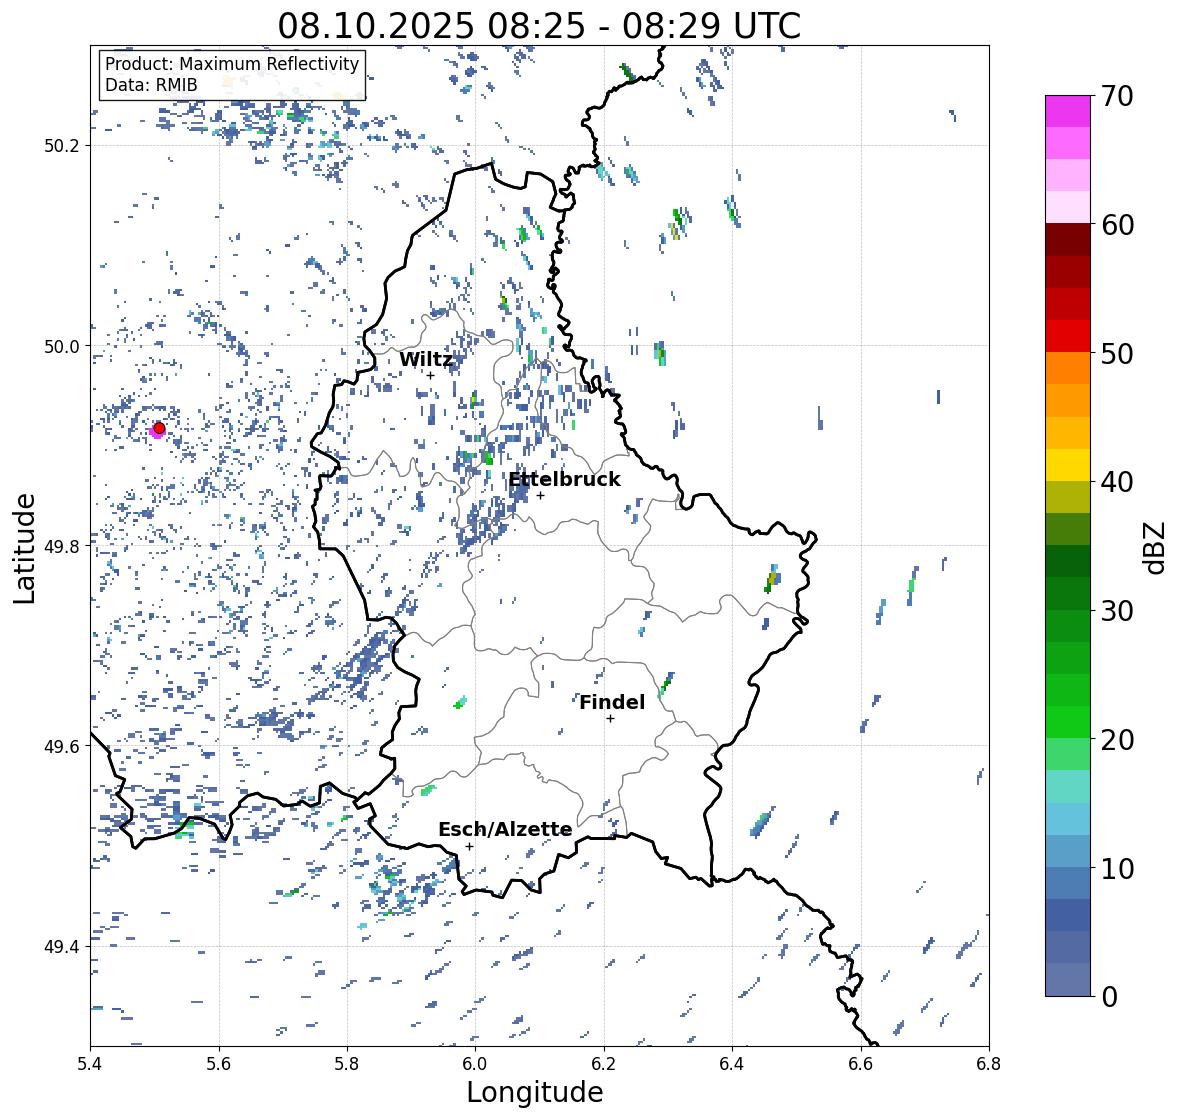The width and height of the screenshot is (1179, 1117).
Task: Click the Esch/Alzette station cross marker
Action: pos(469,846)
